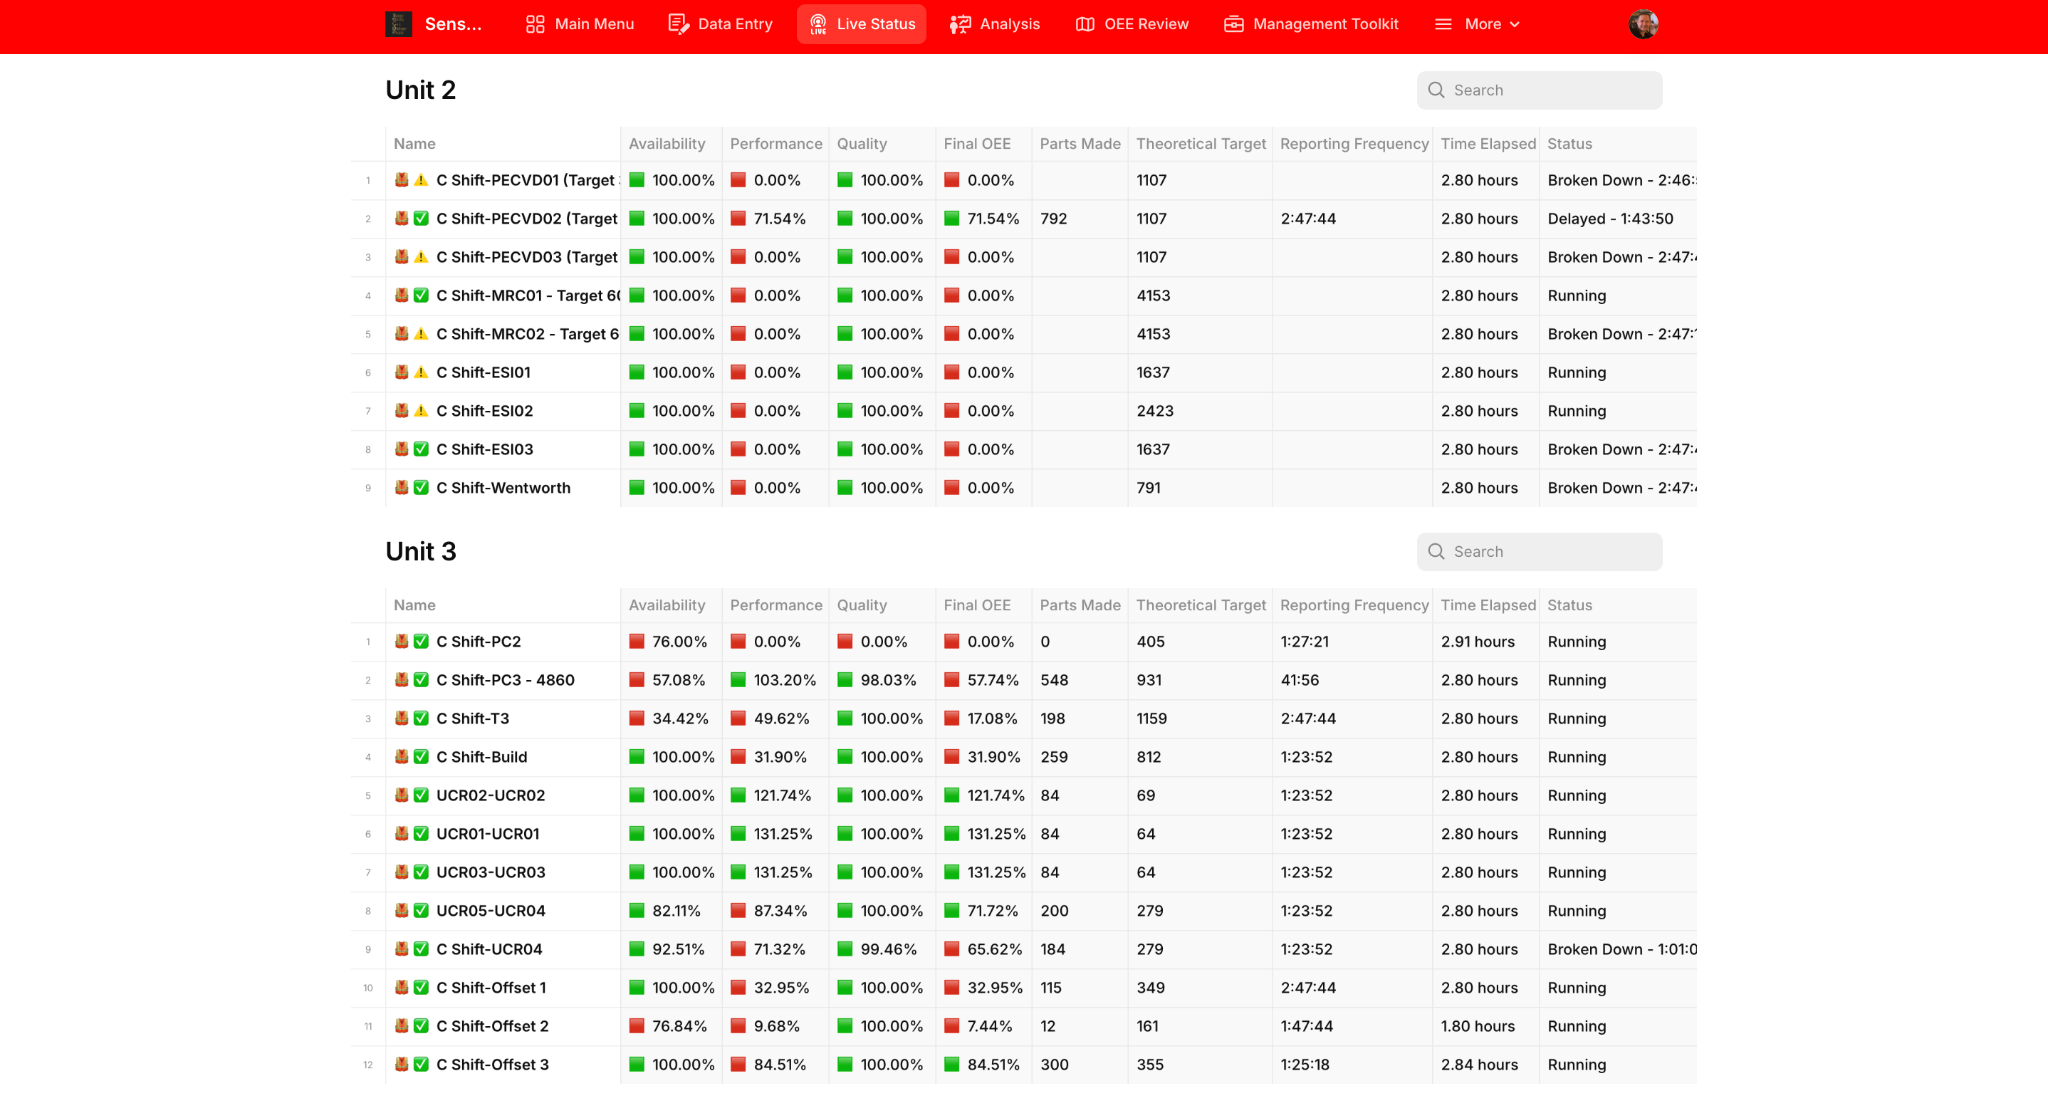
Task: Open Management Toolkit
Action: click(x=1311, y=24)
